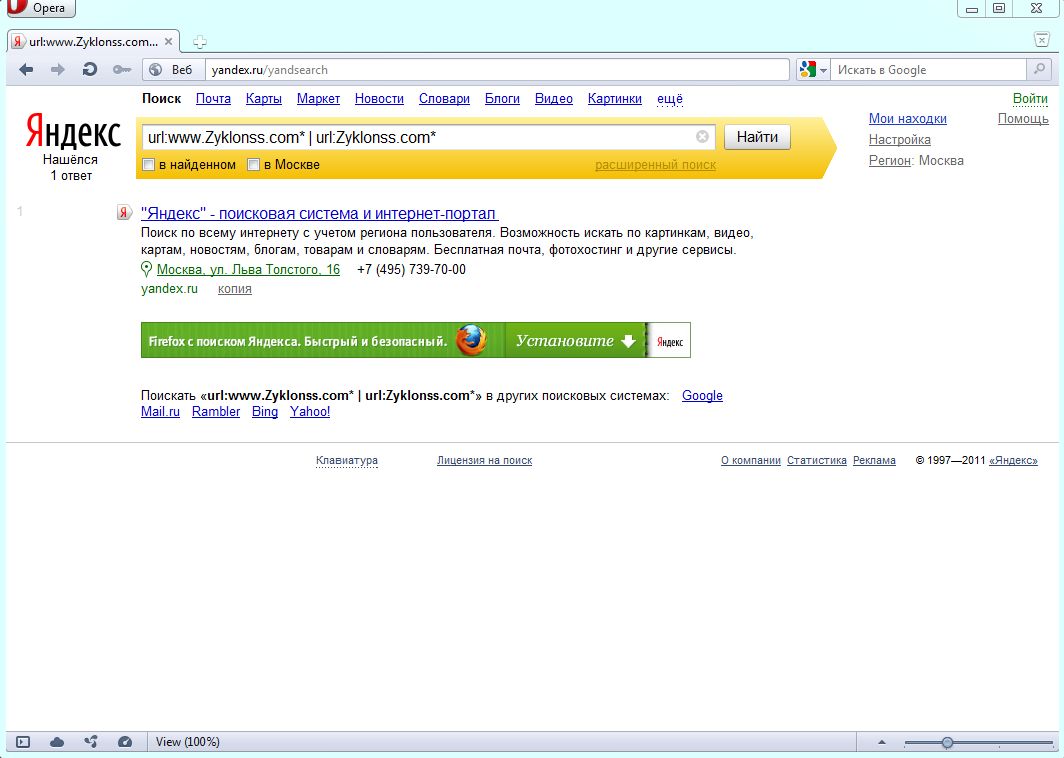
Task: Open the Почта service link
Action: click(213, 98)
